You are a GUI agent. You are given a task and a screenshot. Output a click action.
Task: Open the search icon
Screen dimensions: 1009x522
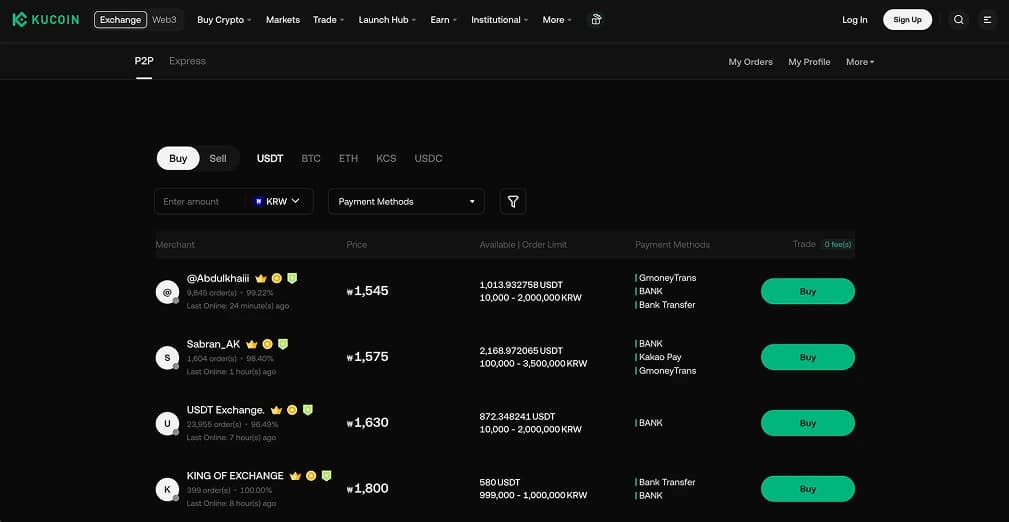coord(959,20)
